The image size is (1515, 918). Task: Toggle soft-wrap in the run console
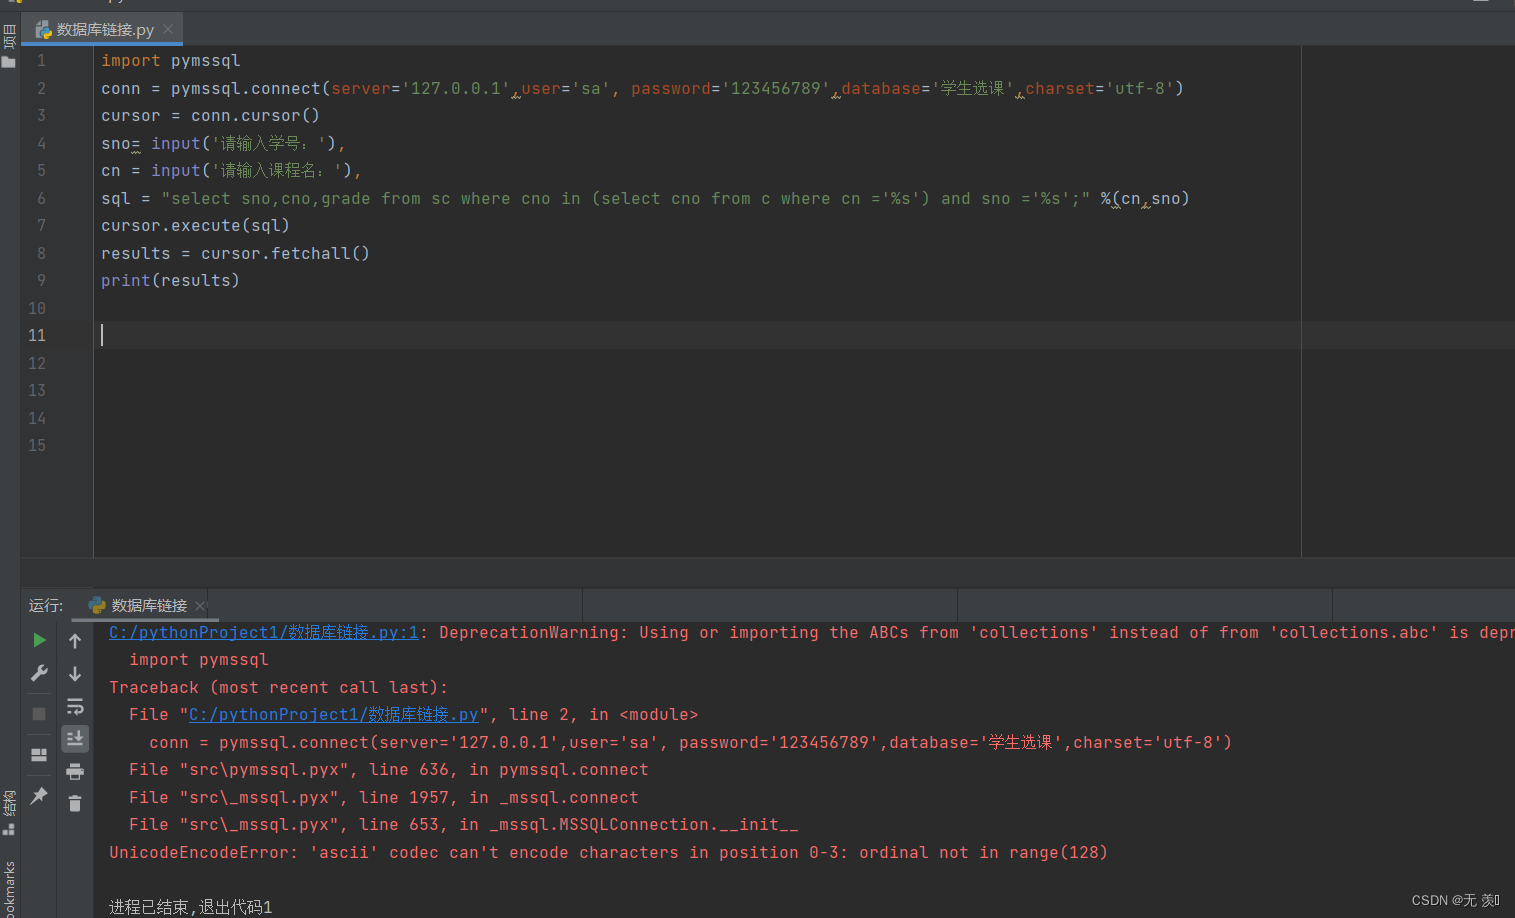coord(75,707)
